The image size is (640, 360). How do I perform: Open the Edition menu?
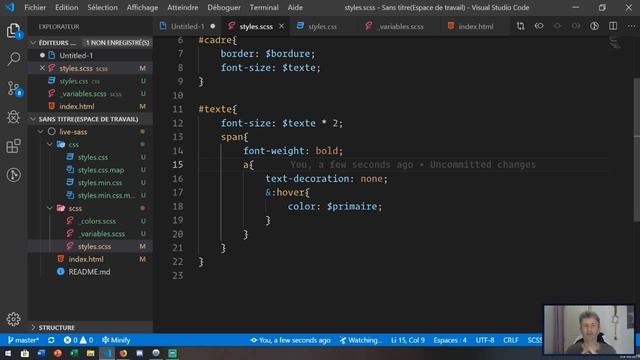pos(67,7)
